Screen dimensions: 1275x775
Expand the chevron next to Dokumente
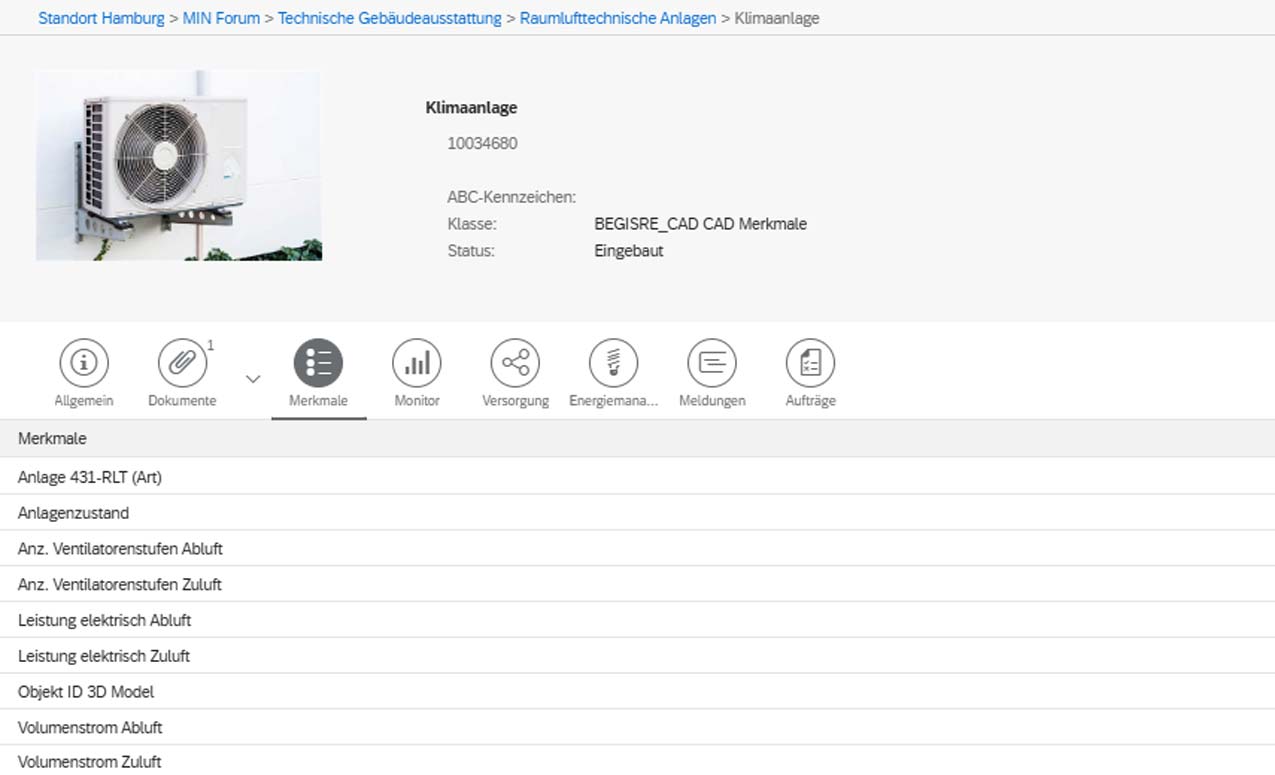pos(253,379)
